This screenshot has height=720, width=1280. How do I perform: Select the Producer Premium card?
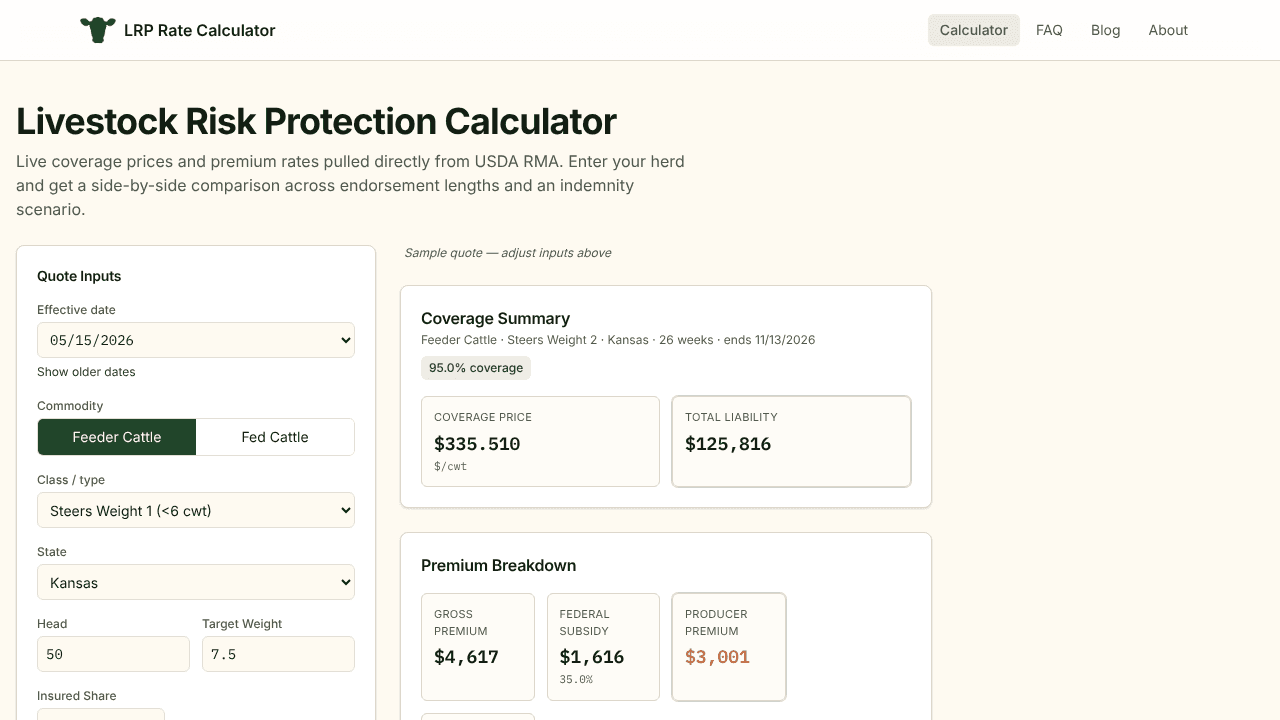tap(729, 647)
